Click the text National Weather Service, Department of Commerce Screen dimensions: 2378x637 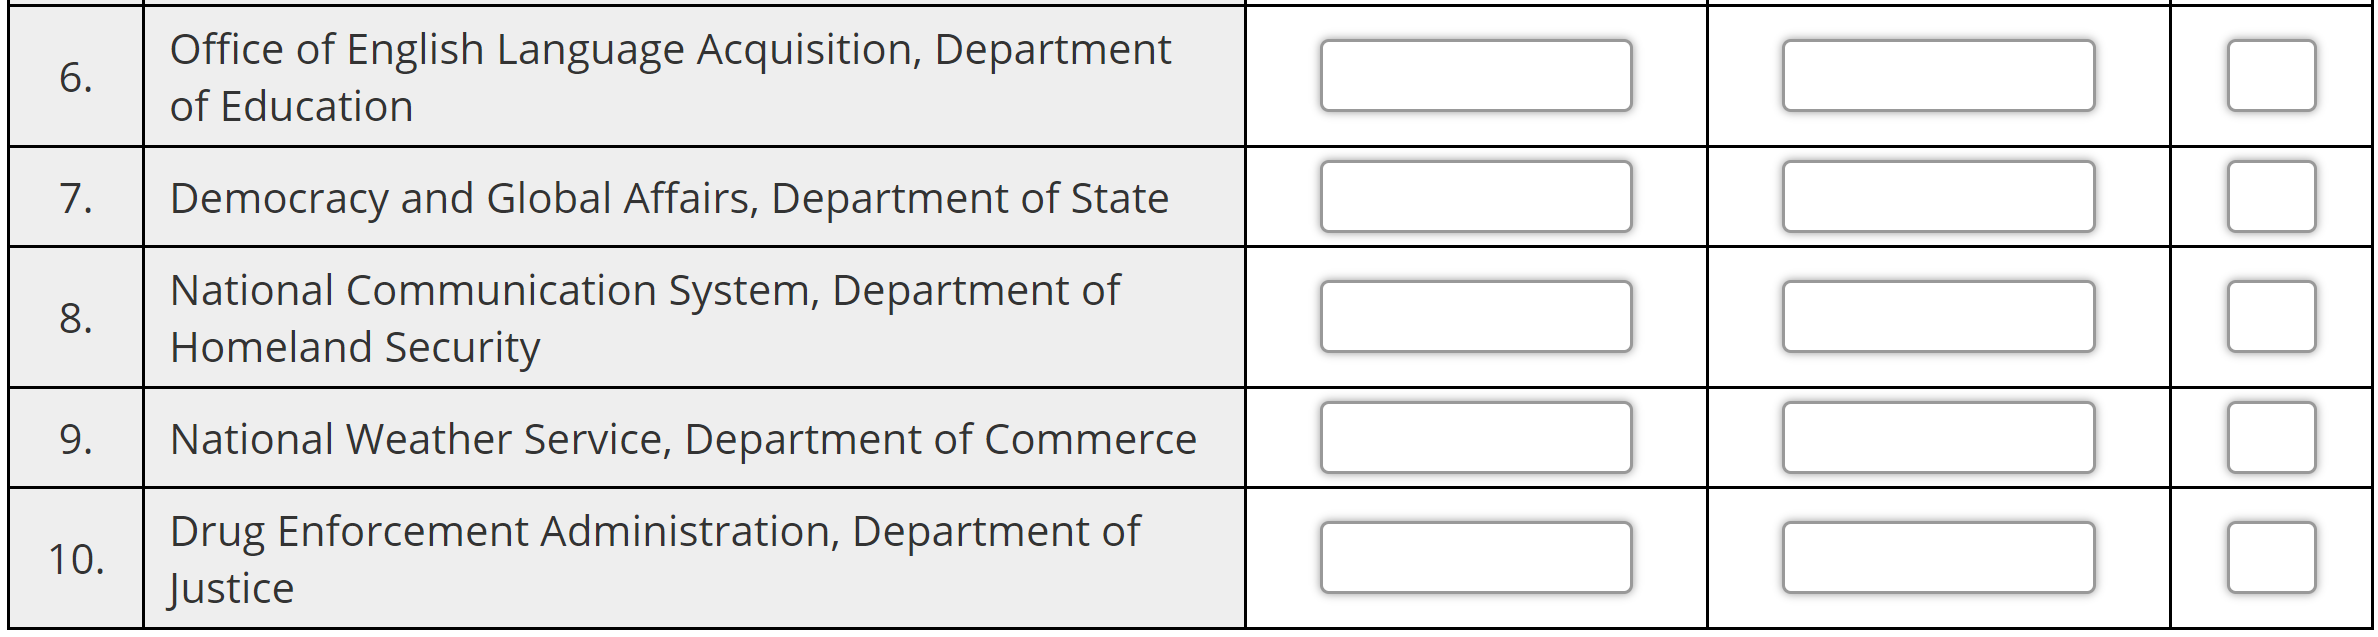pyautogui.click(x=684, y=438)
